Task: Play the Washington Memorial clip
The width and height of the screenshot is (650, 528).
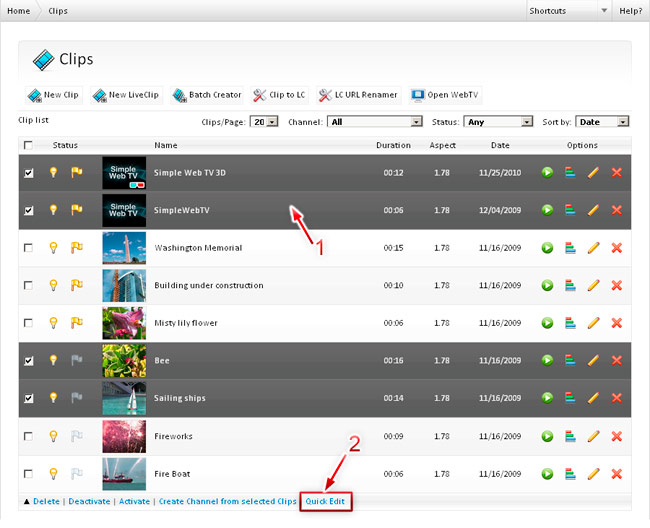Action: (547, 248)
